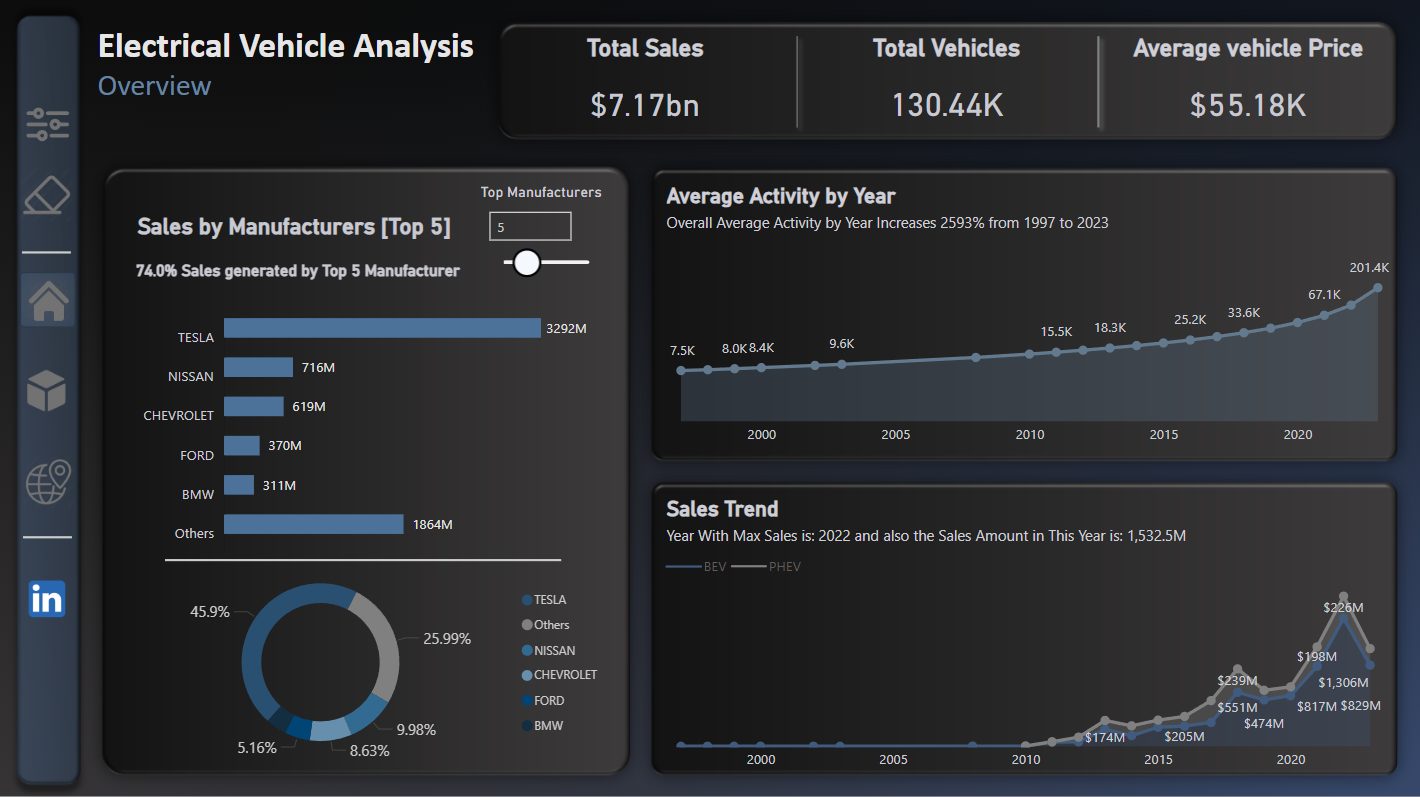Screen dimensions: 1420x797
Task: Select the NISSAN bar in bar chart
Action: point(258,368)
